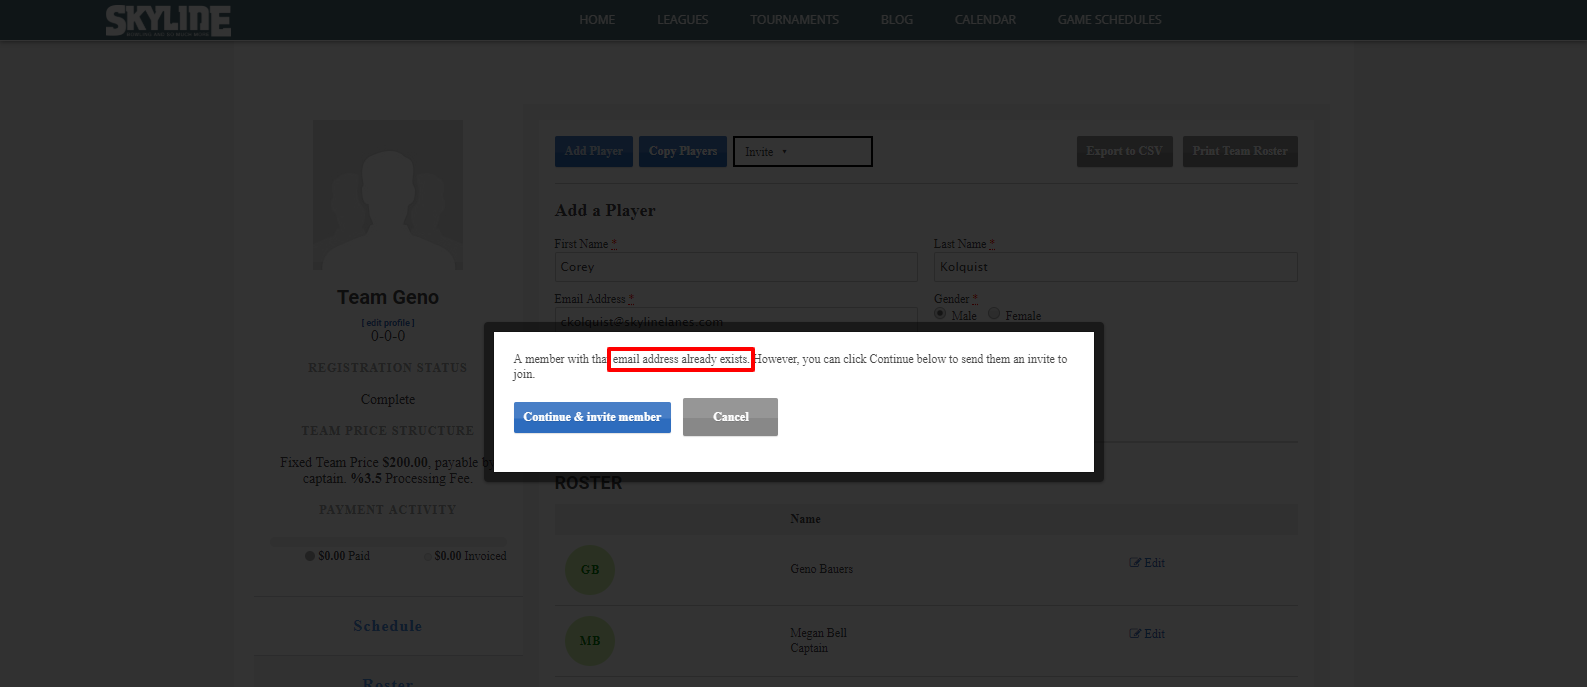Click the Skyline logo

pyautogui.click(x=168, y=20)
